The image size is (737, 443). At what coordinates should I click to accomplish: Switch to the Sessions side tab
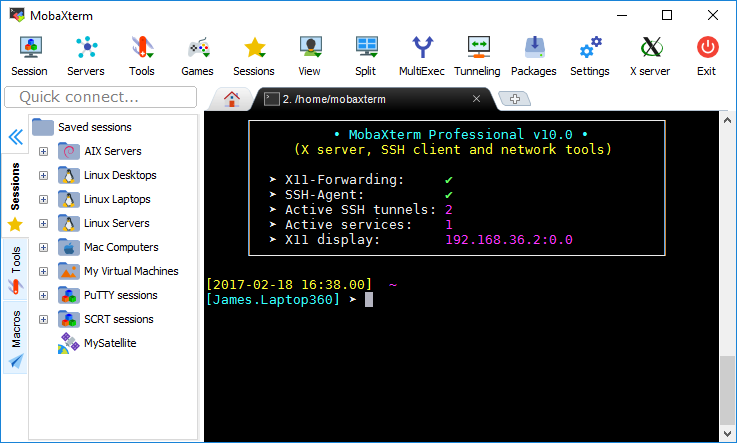coord(15,196)
